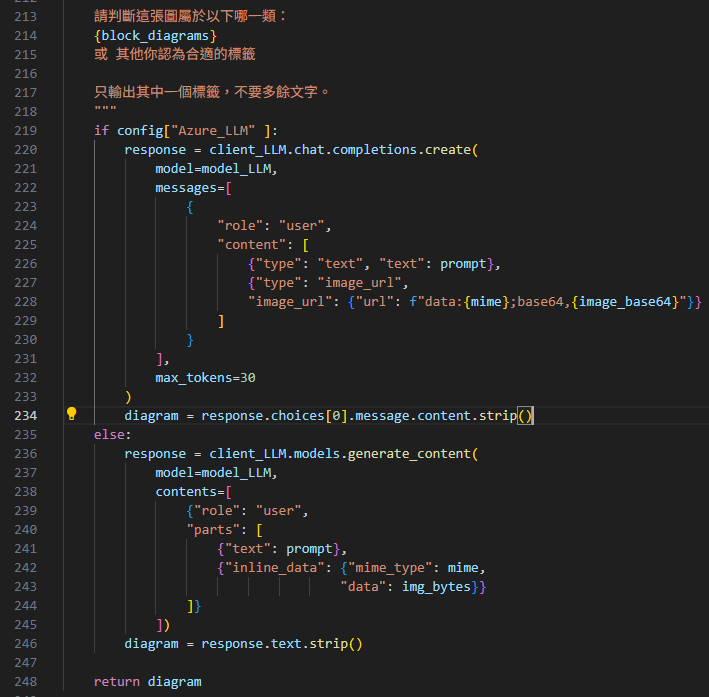This screenshot has width=709, height=697.
Task: Click 'model=model_LLM,' on line 237
Action: tap(216, 473)
